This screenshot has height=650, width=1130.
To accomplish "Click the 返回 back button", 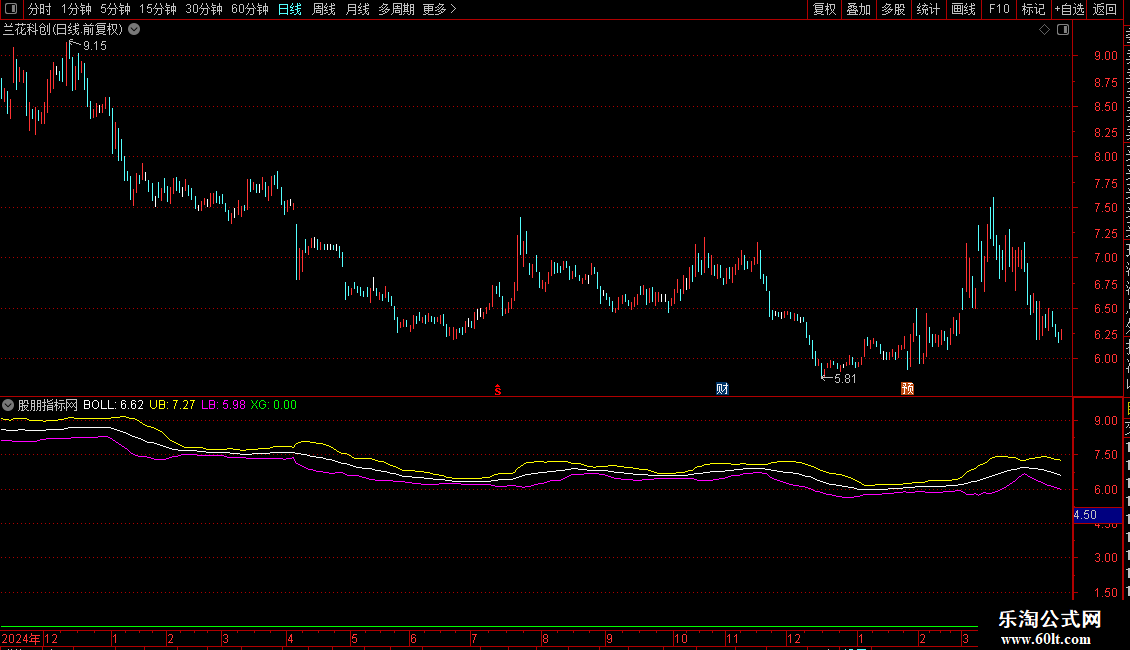I will [1105, 9].
